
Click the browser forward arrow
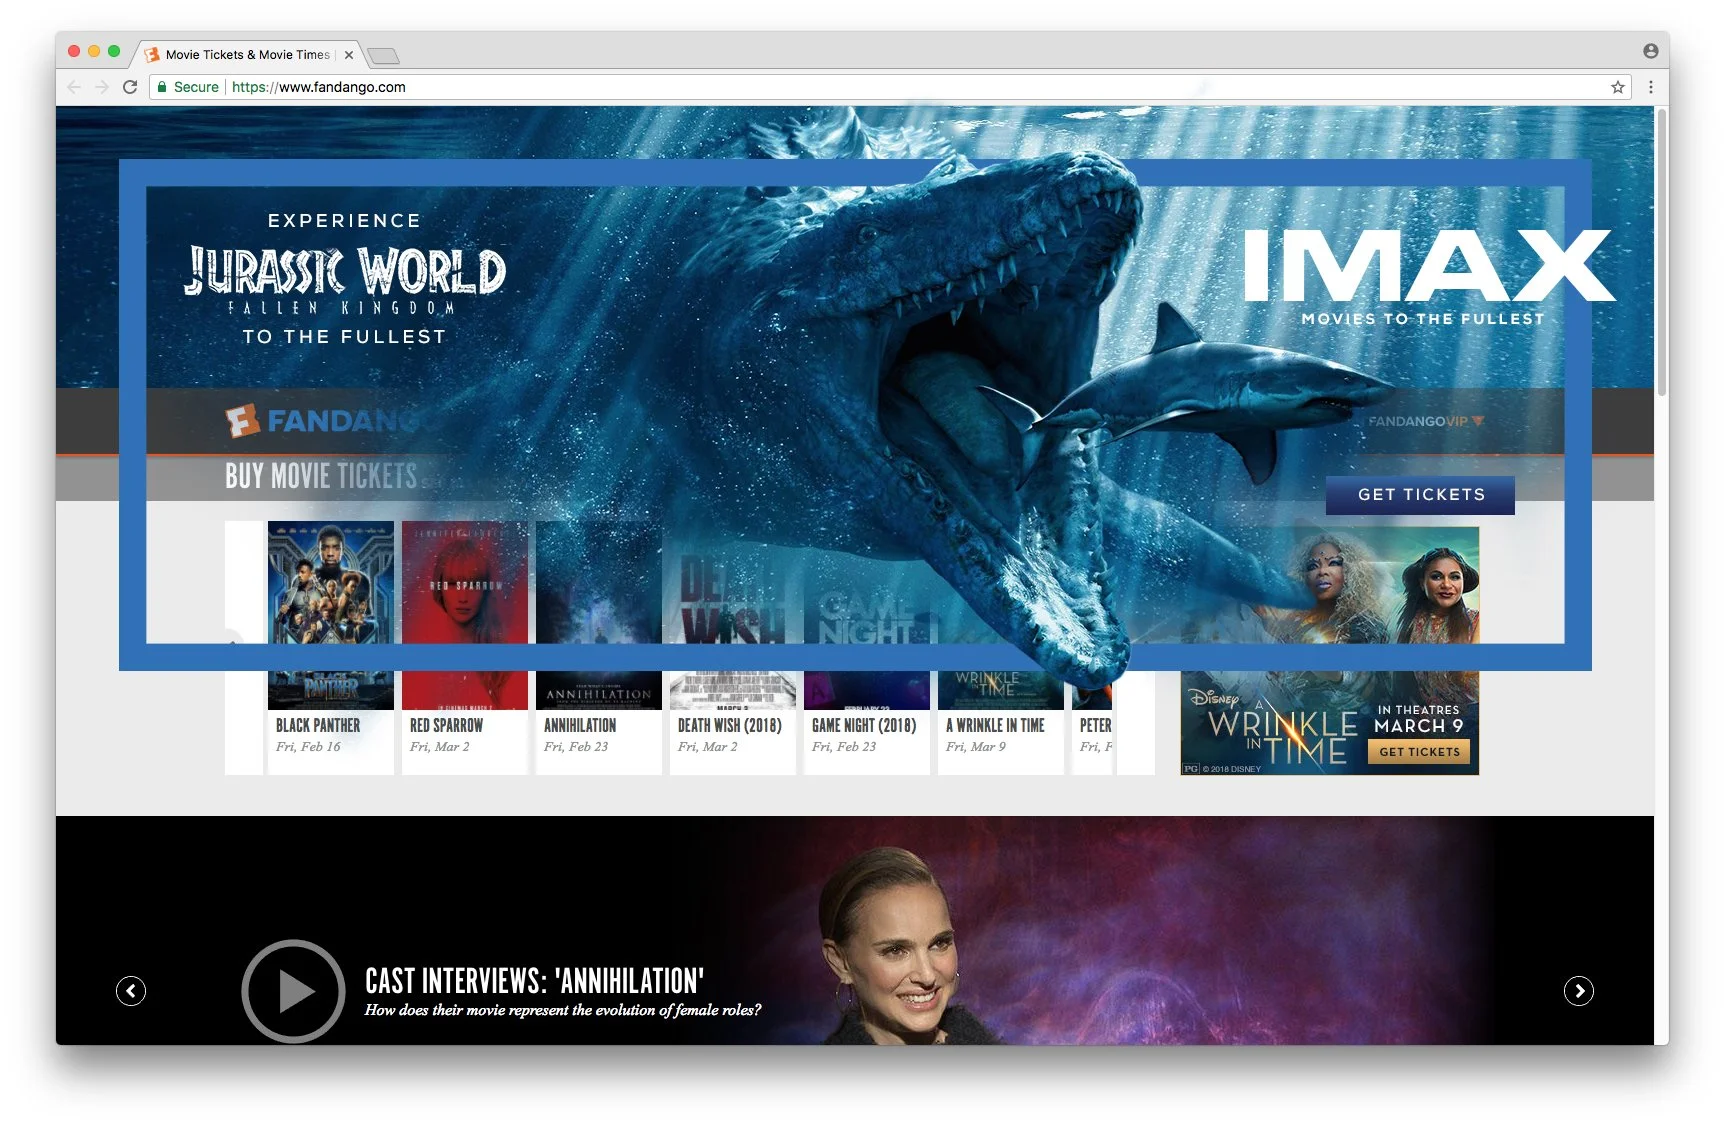101,87
